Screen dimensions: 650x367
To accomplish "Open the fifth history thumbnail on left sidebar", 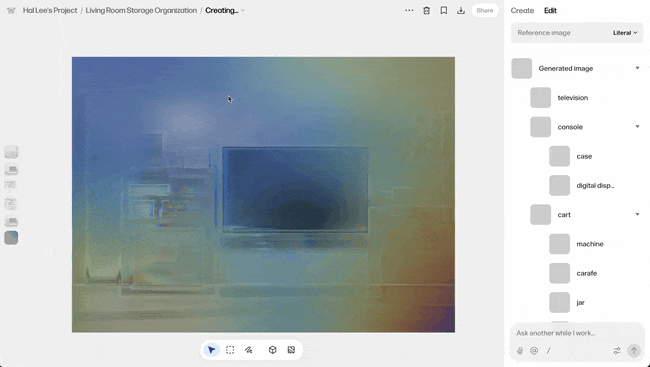I will click(x=11, y=221).
